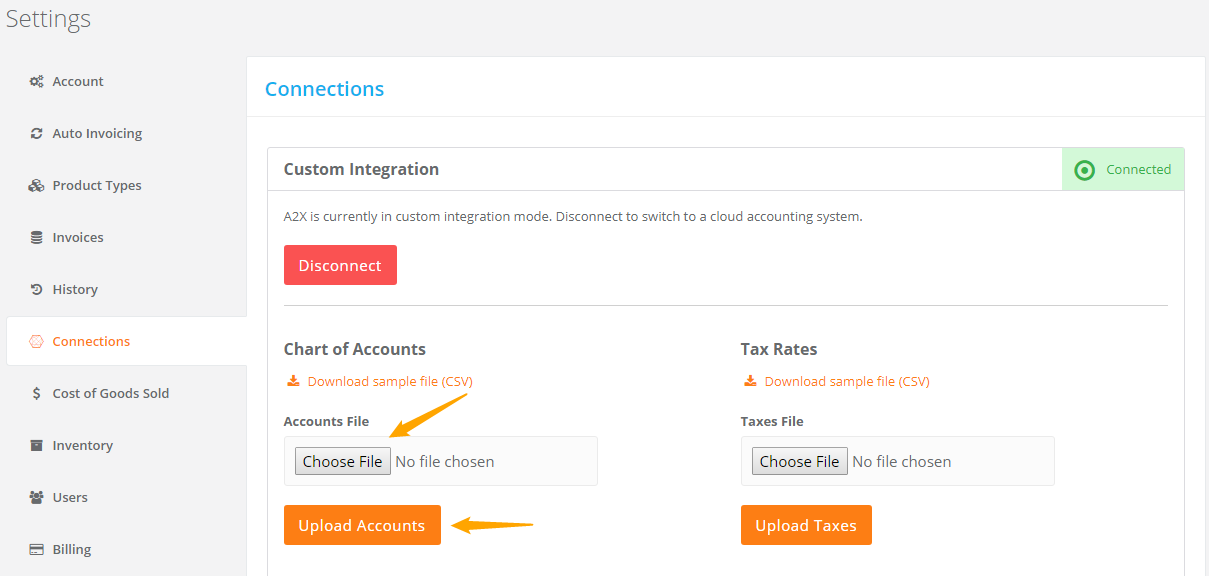Click the Auto Invoicing refresh icon
The width and height of the screenshot is (1209, 576).
point(36,133)
